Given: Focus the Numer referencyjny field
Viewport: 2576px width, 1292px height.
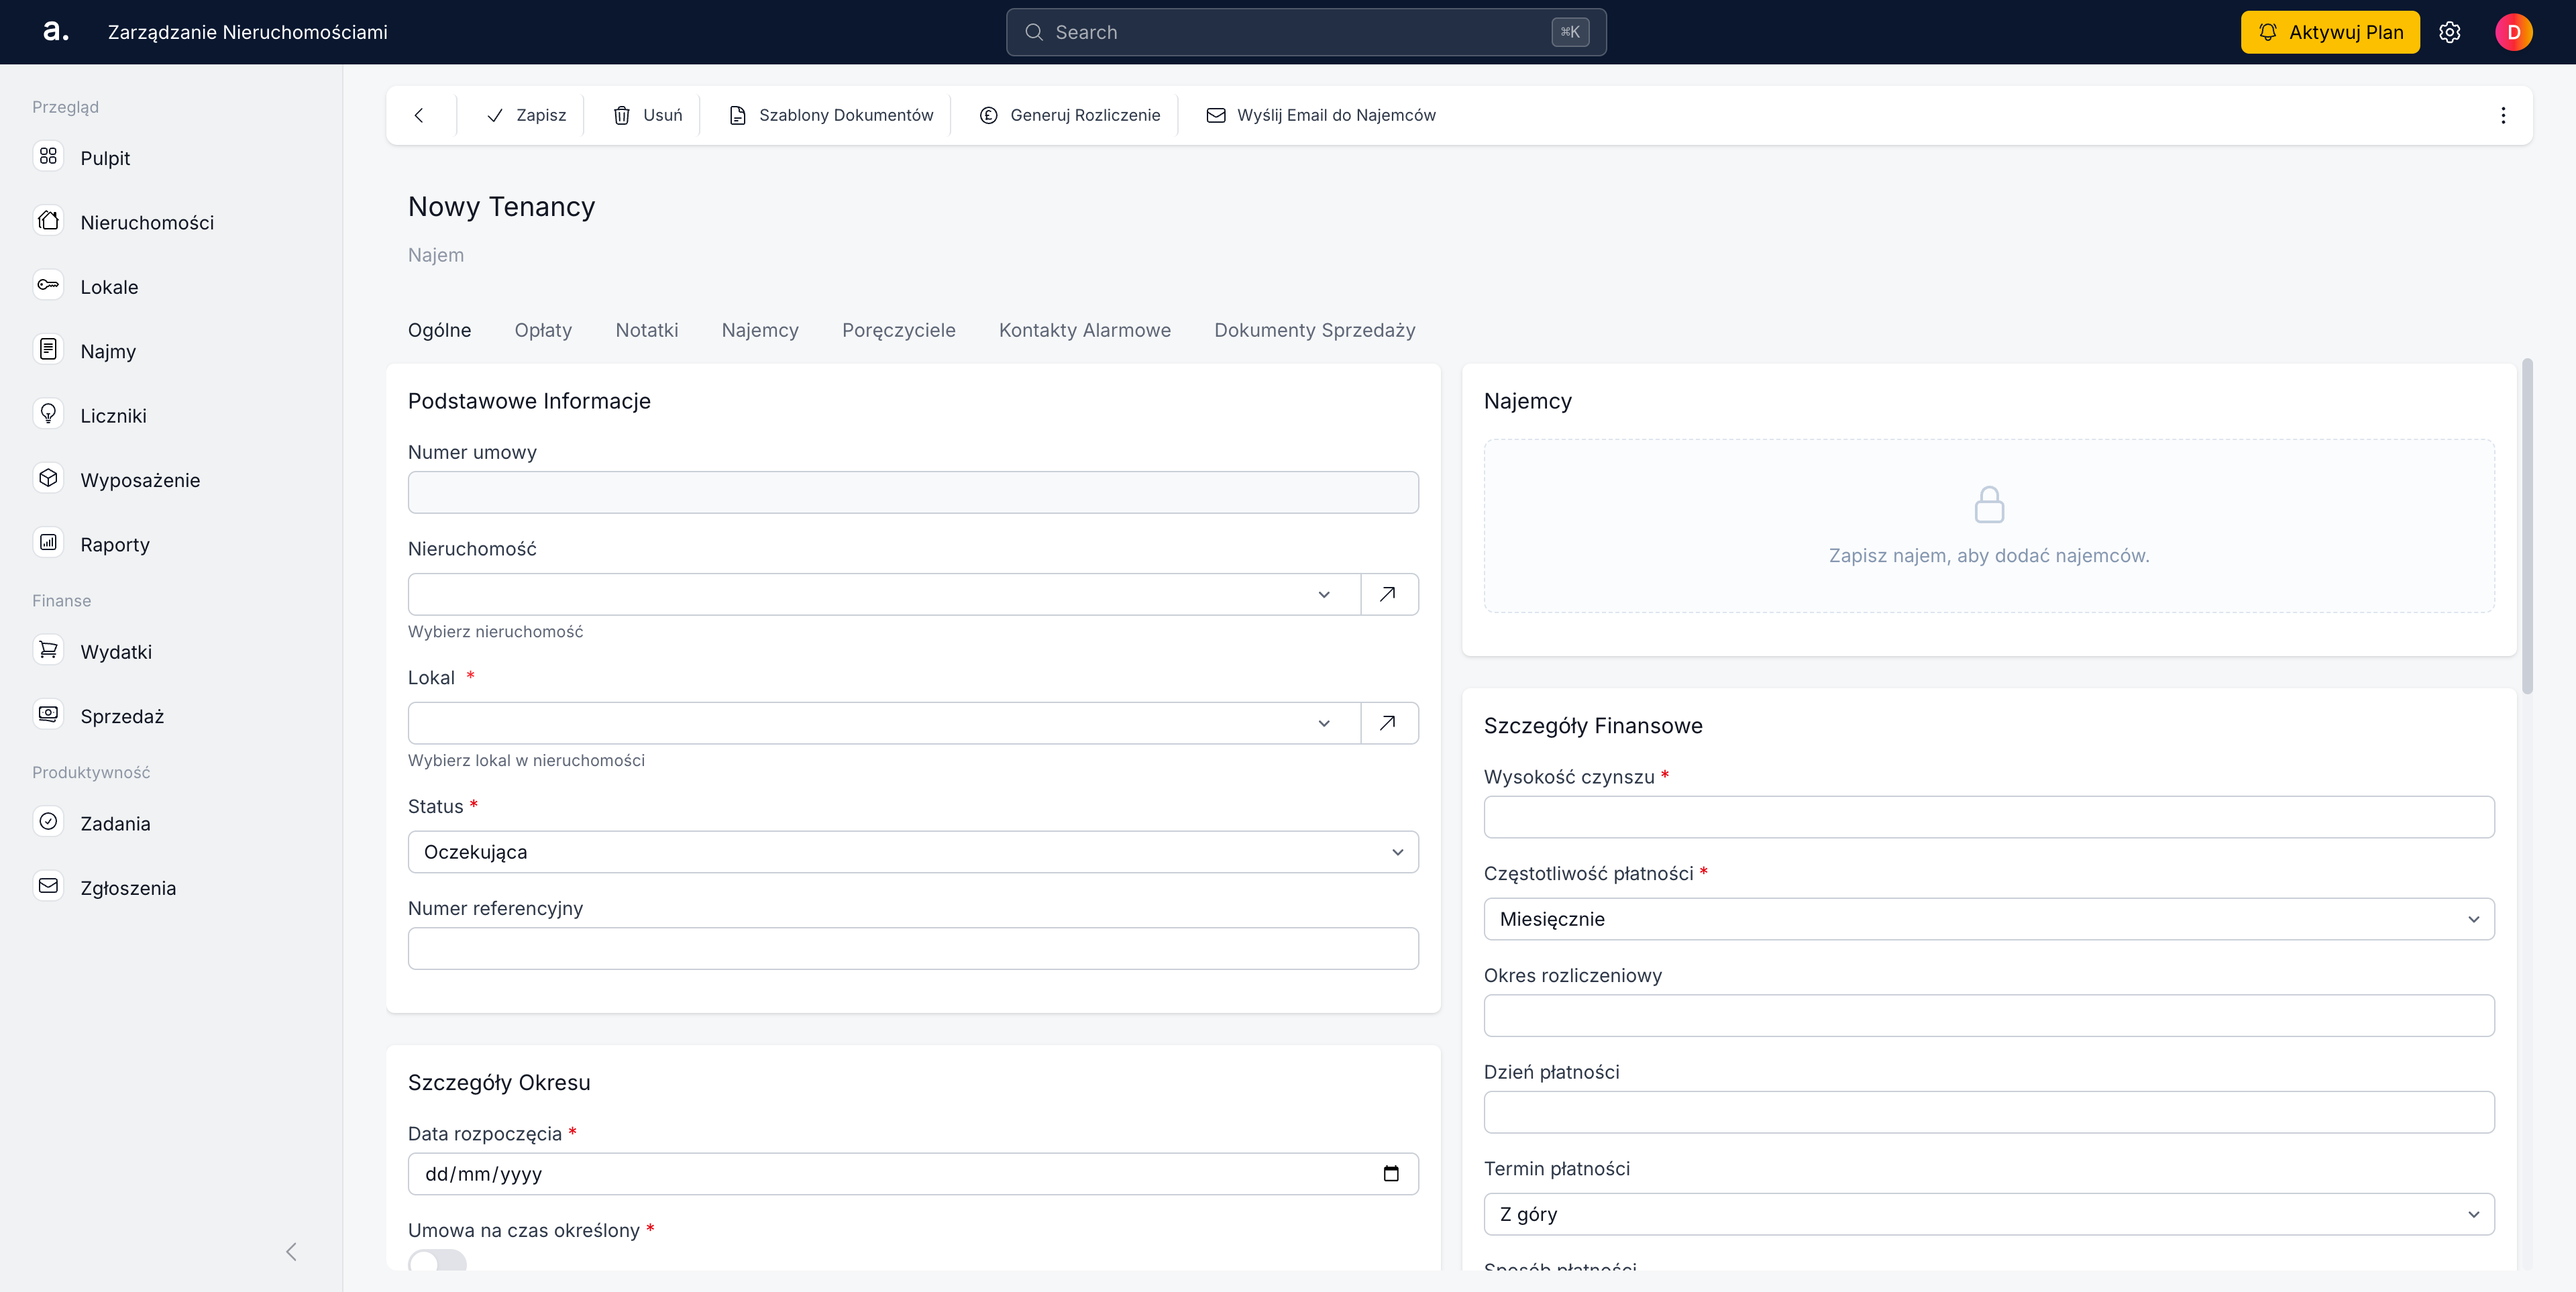Looking at the screenshot, I should (x=913, y=948).
